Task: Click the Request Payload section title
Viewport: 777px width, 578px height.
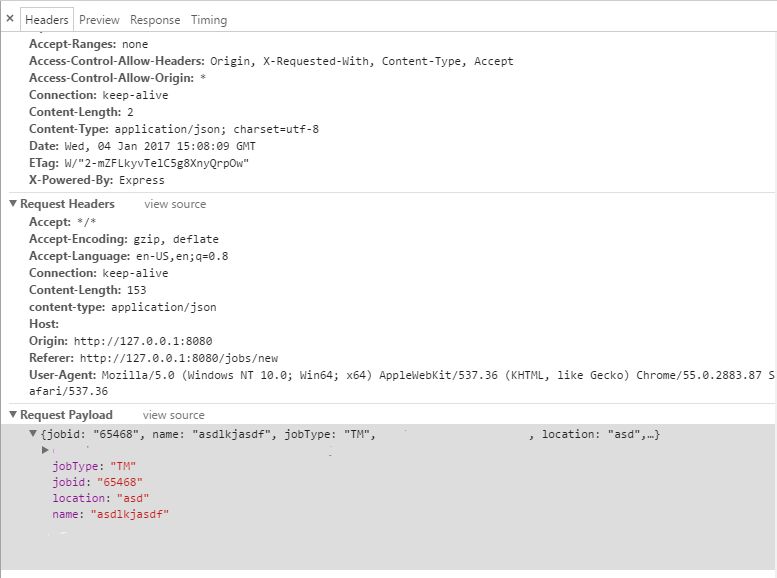Action: (66, 414)
